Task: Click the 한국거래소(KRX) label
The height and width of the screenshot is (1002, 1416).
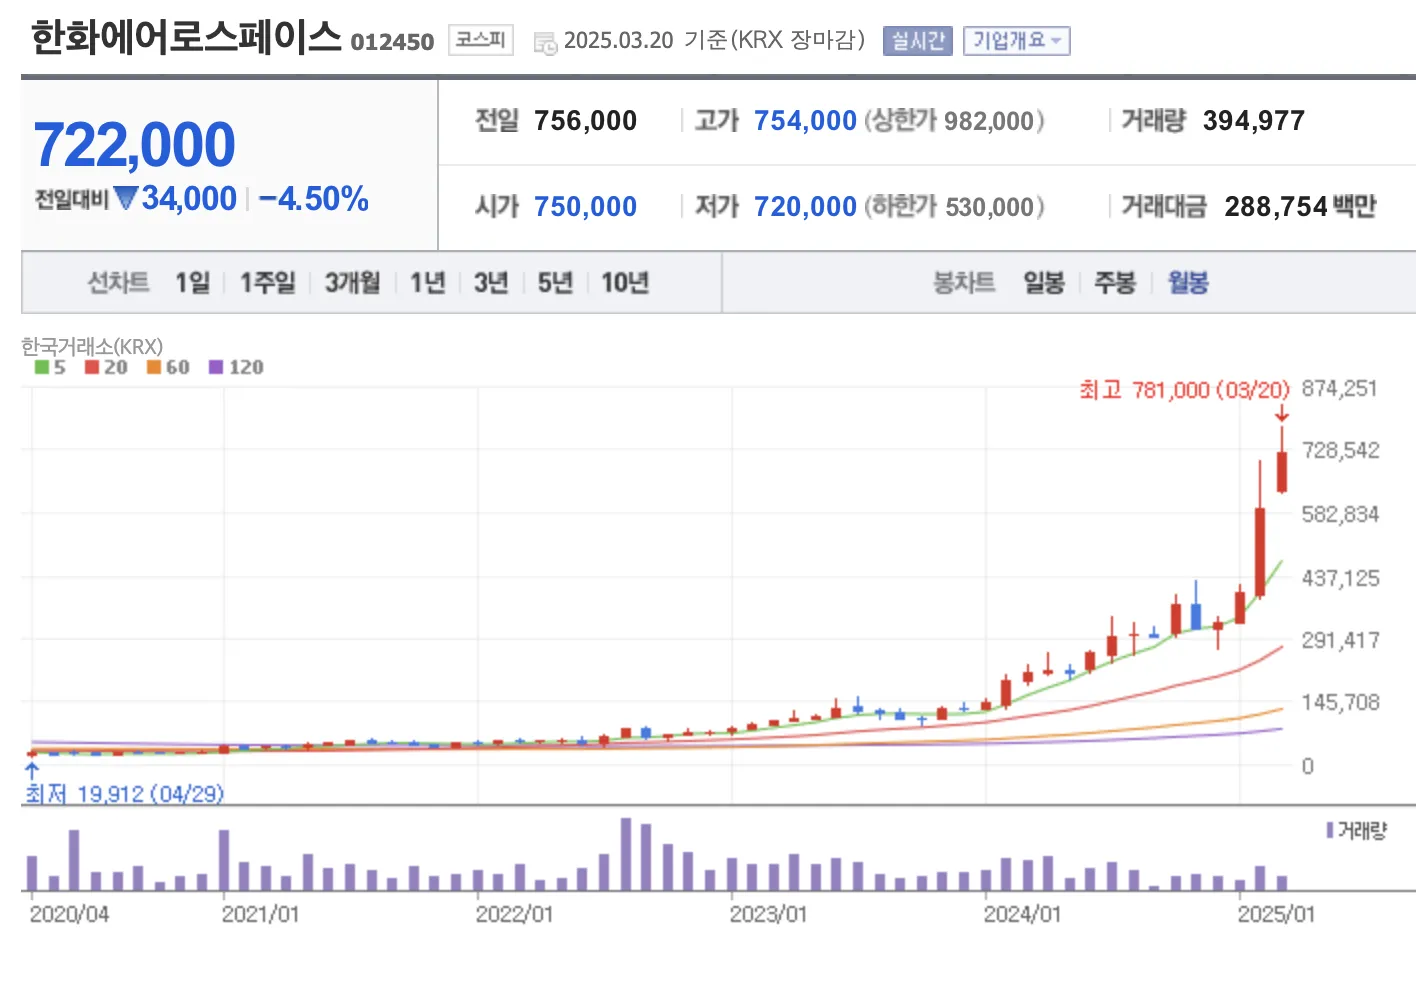Action: [92, 346]
